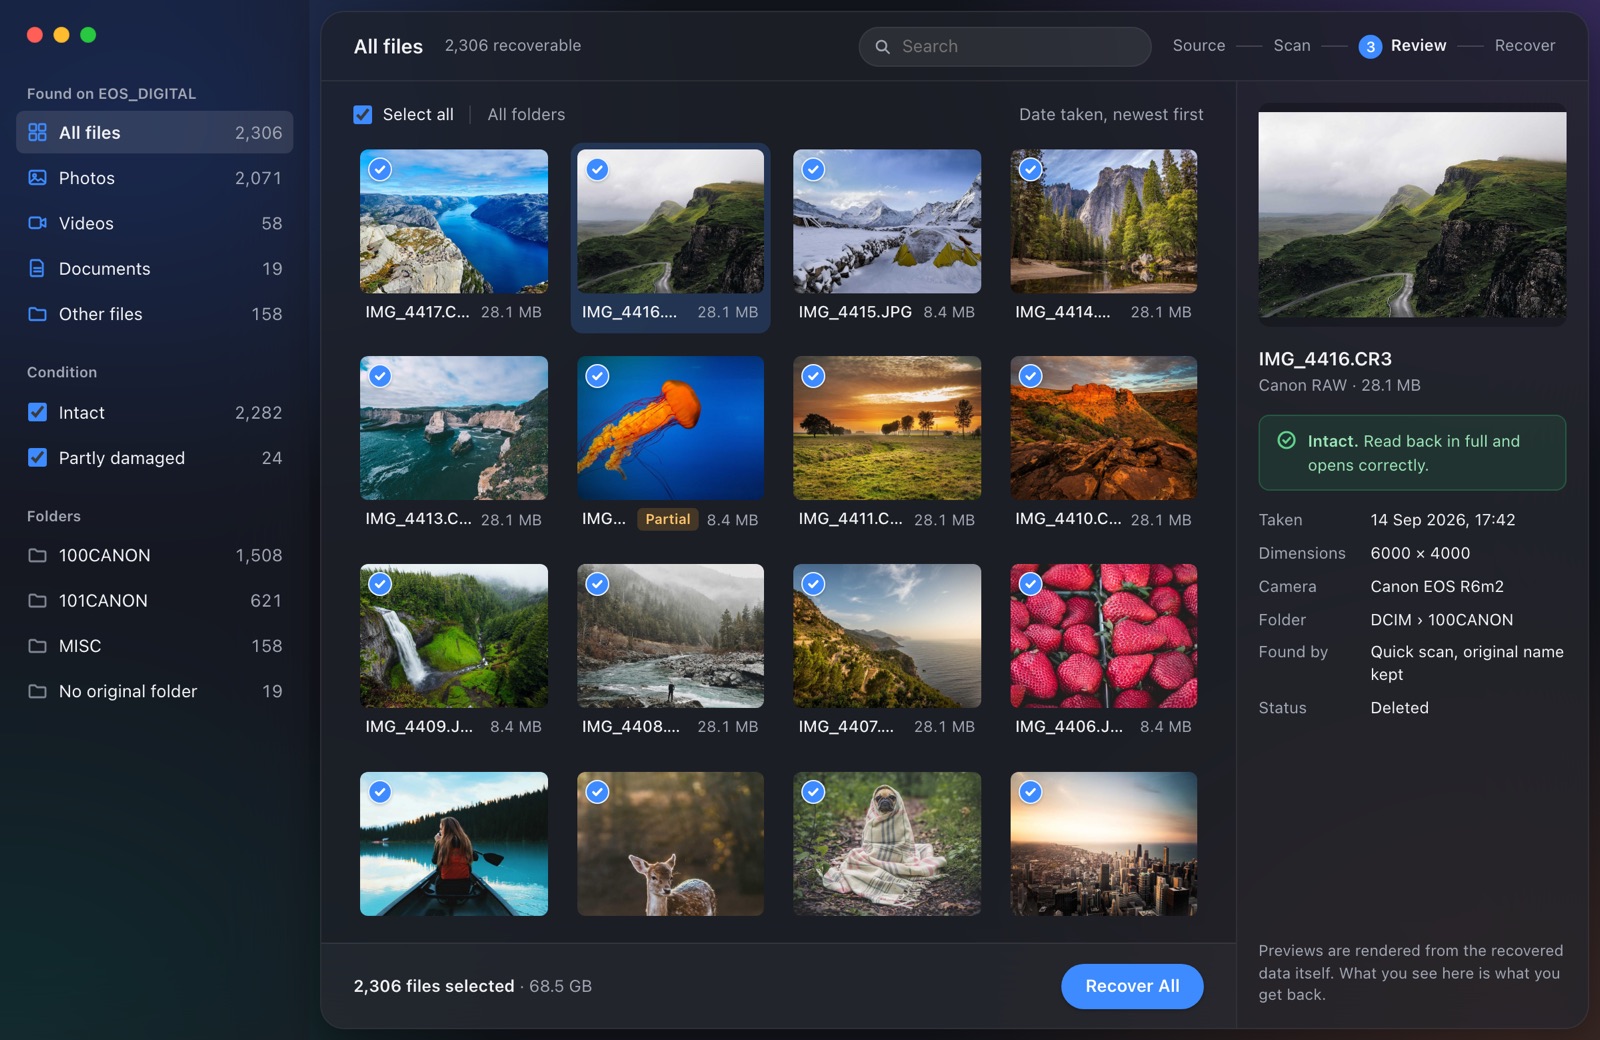Open the canoe woman on lake thumbnail
The height and width of the screenshot is (1040, 1600).
(454, 844)
